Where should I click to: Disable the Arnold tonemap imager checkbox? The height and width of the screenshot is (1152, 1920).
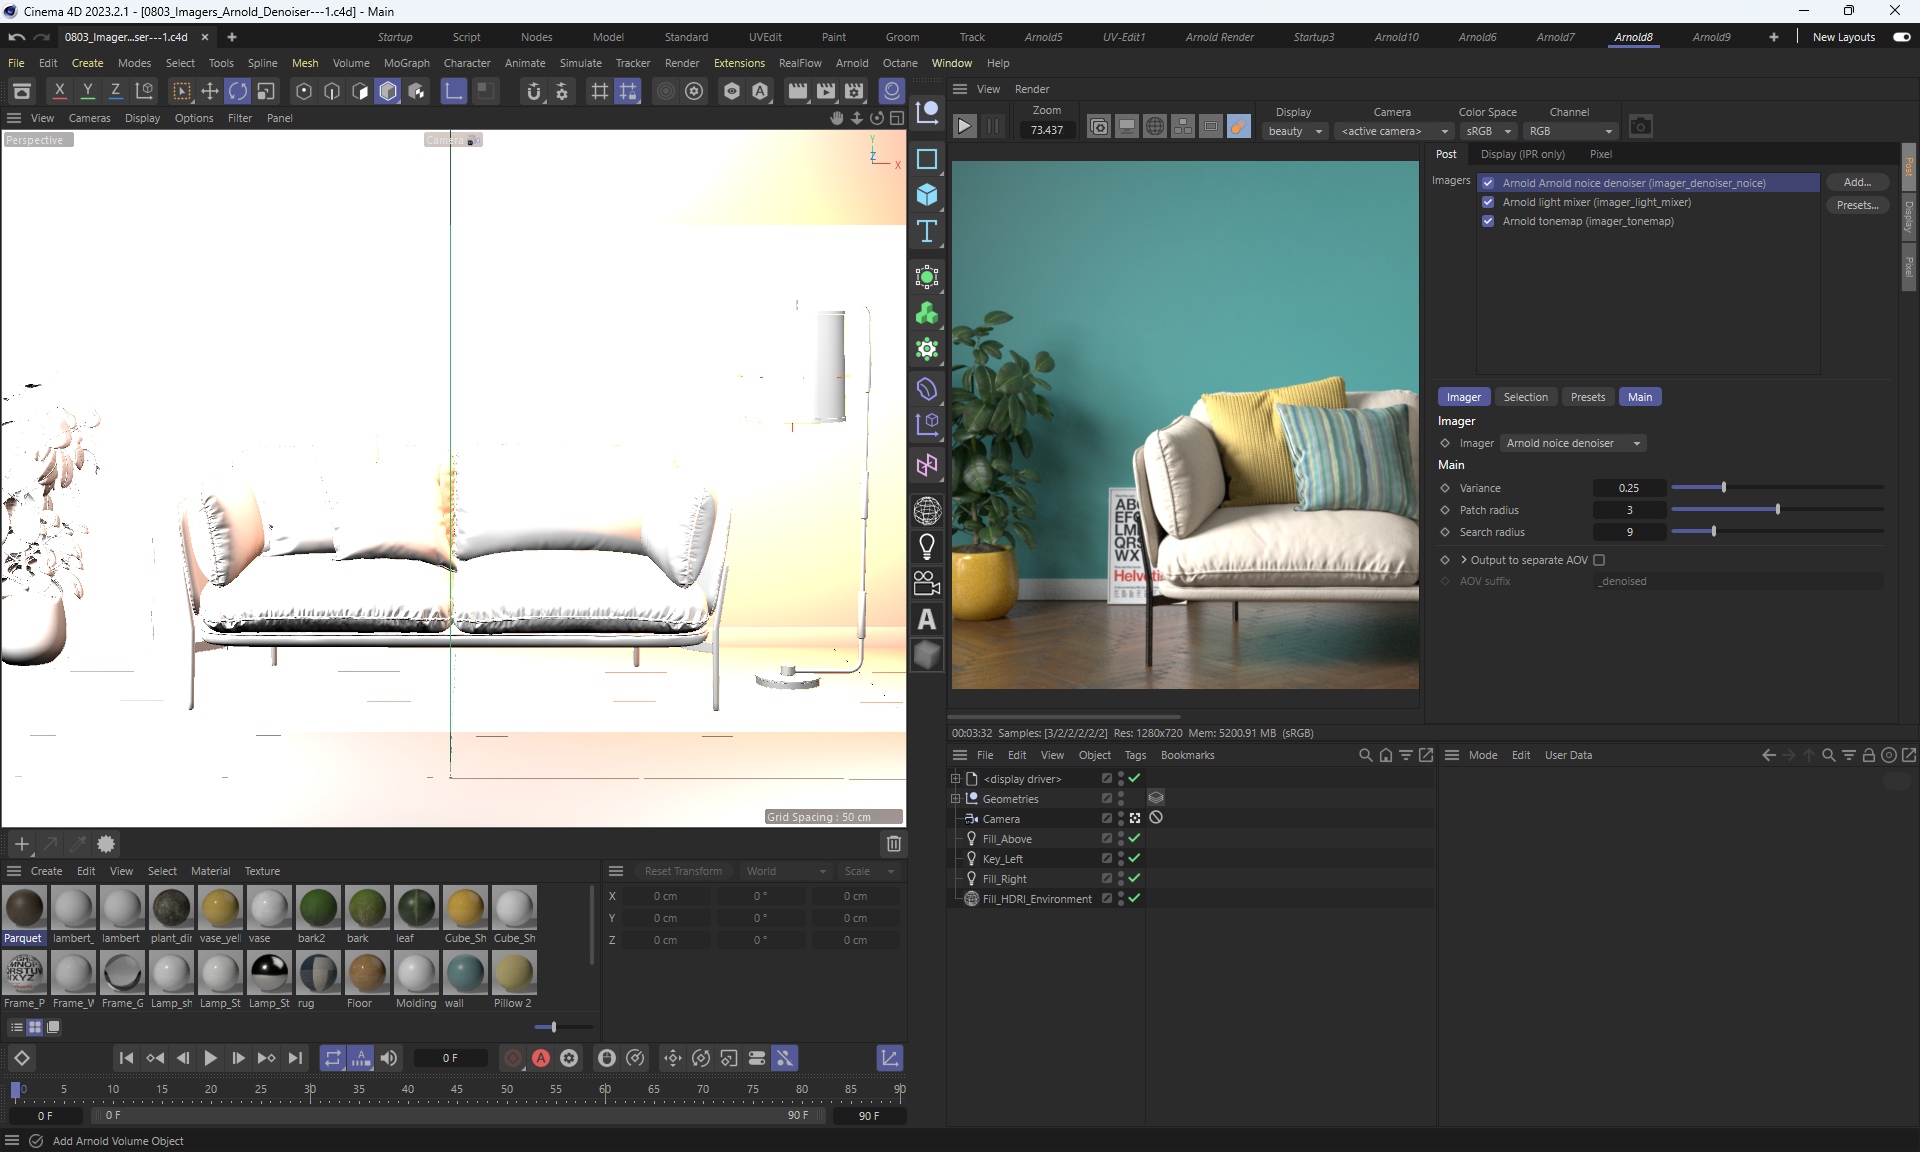(x=1488, y=221)
